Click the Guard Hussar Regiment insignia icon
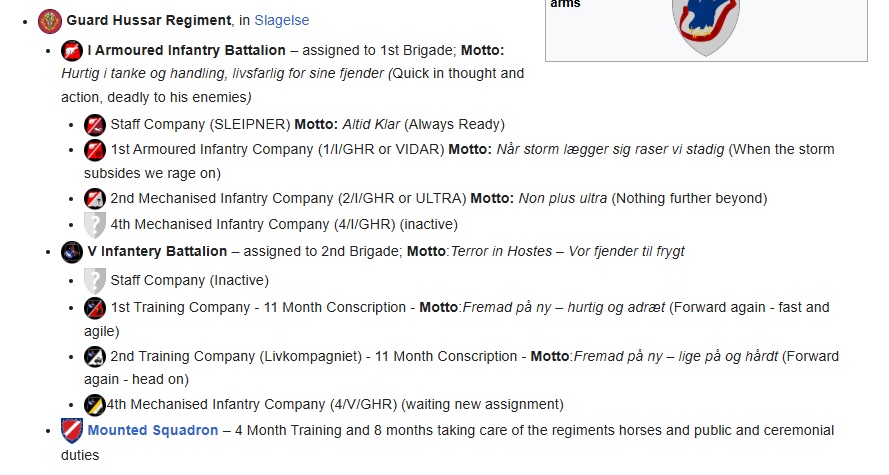The image size is (889, 475). coord(50,22)
